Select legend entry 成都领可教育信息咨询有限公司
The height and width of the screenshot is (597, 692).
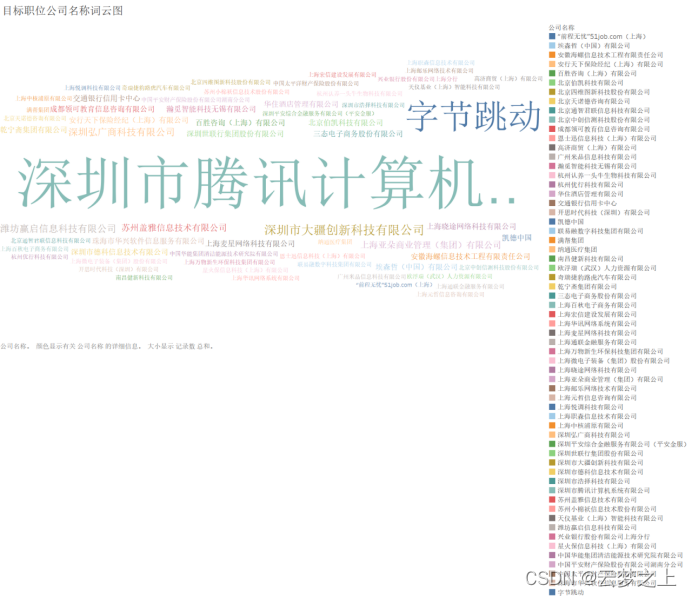pyautogui.click(x=599, y=129)
